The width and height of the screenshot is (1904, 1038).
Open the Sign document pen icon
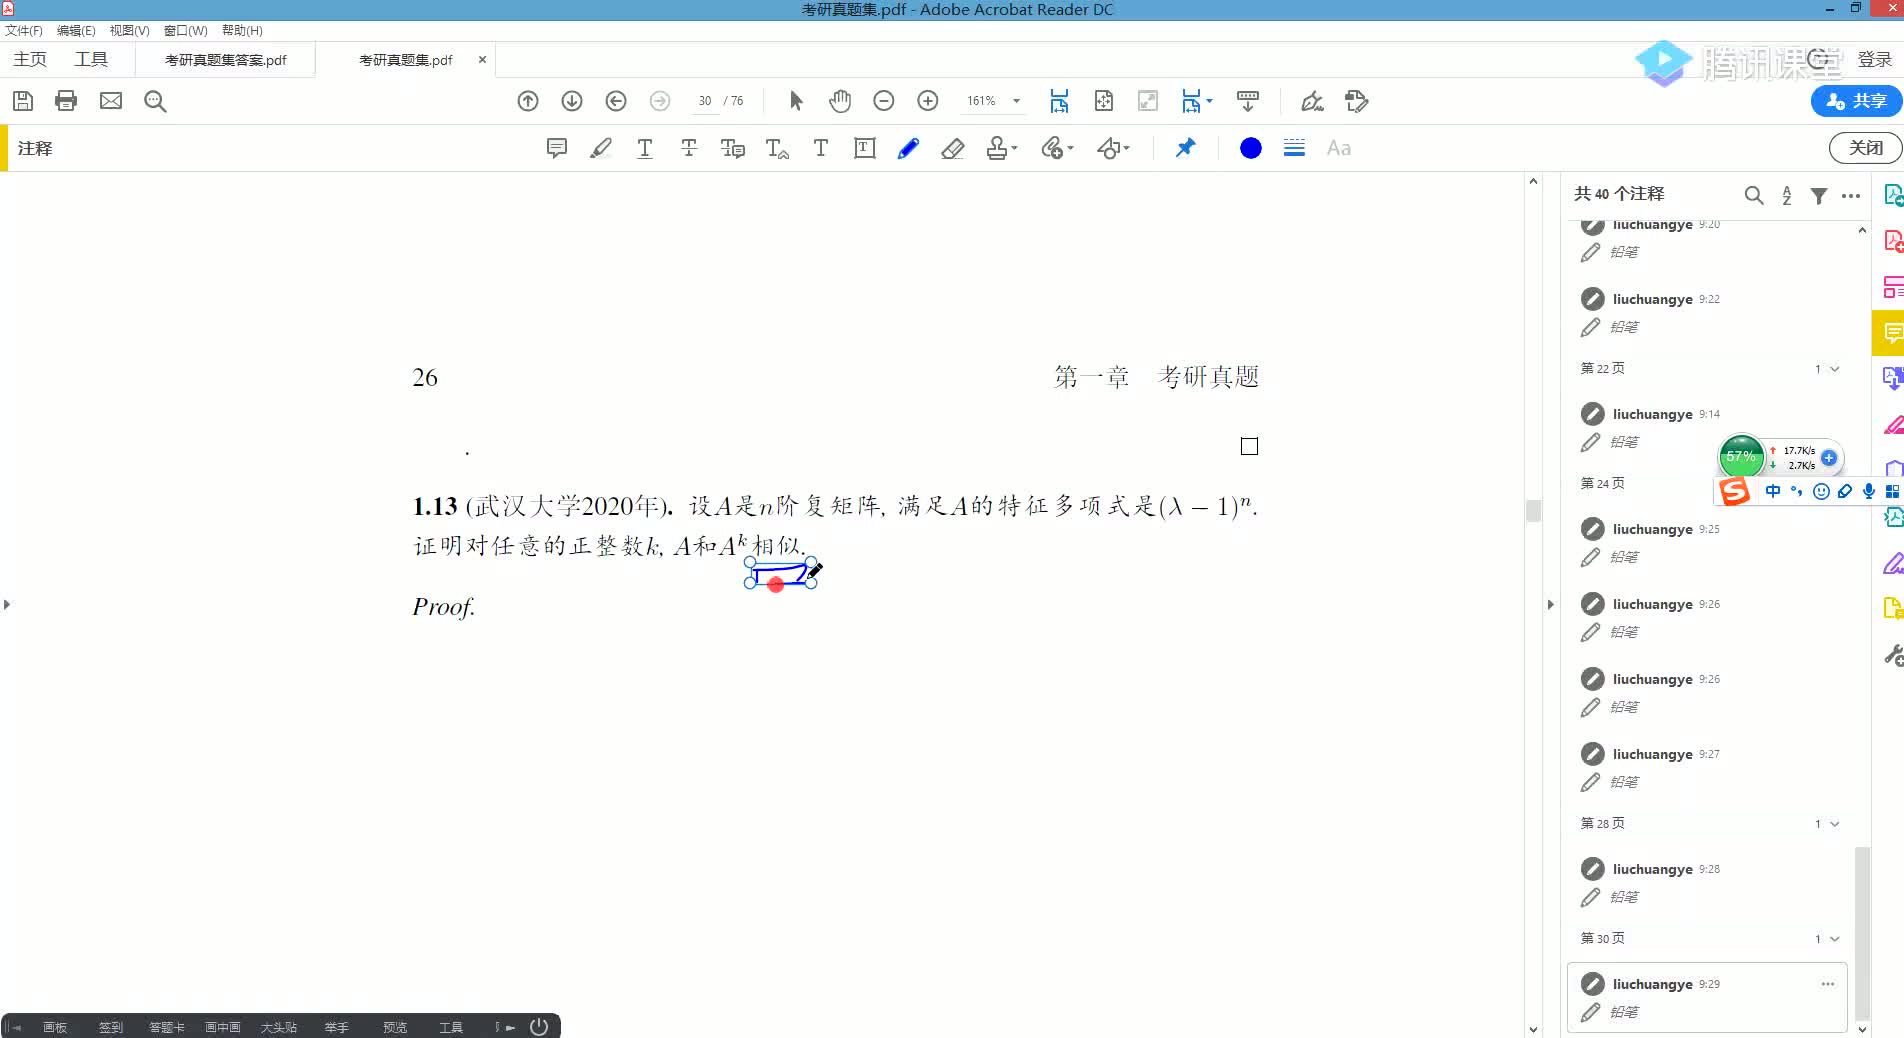[x=1312, y=101]
